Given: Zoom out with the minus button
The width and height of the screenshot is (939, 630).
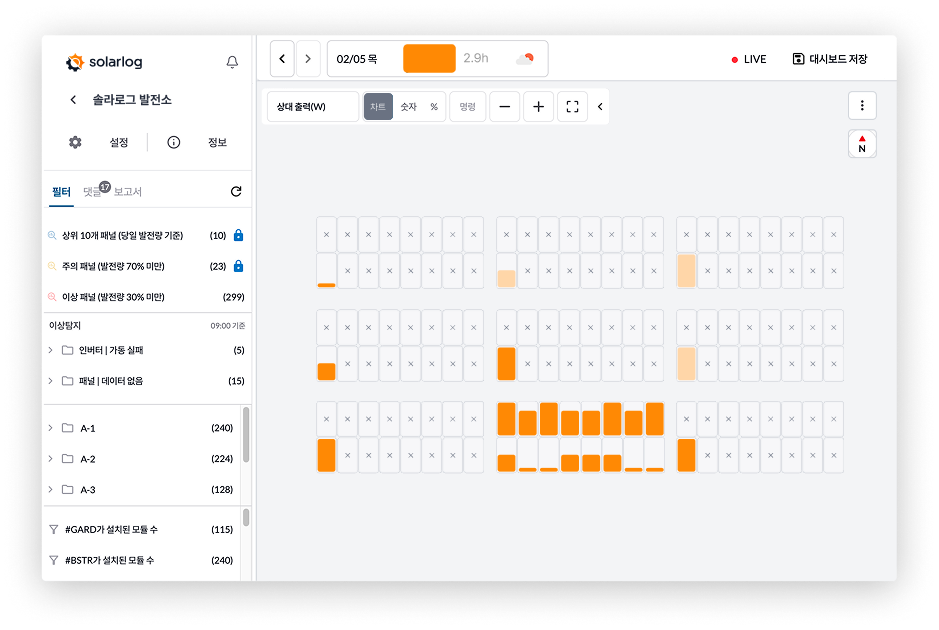Looking at the screenshot, I should point(505,107).
